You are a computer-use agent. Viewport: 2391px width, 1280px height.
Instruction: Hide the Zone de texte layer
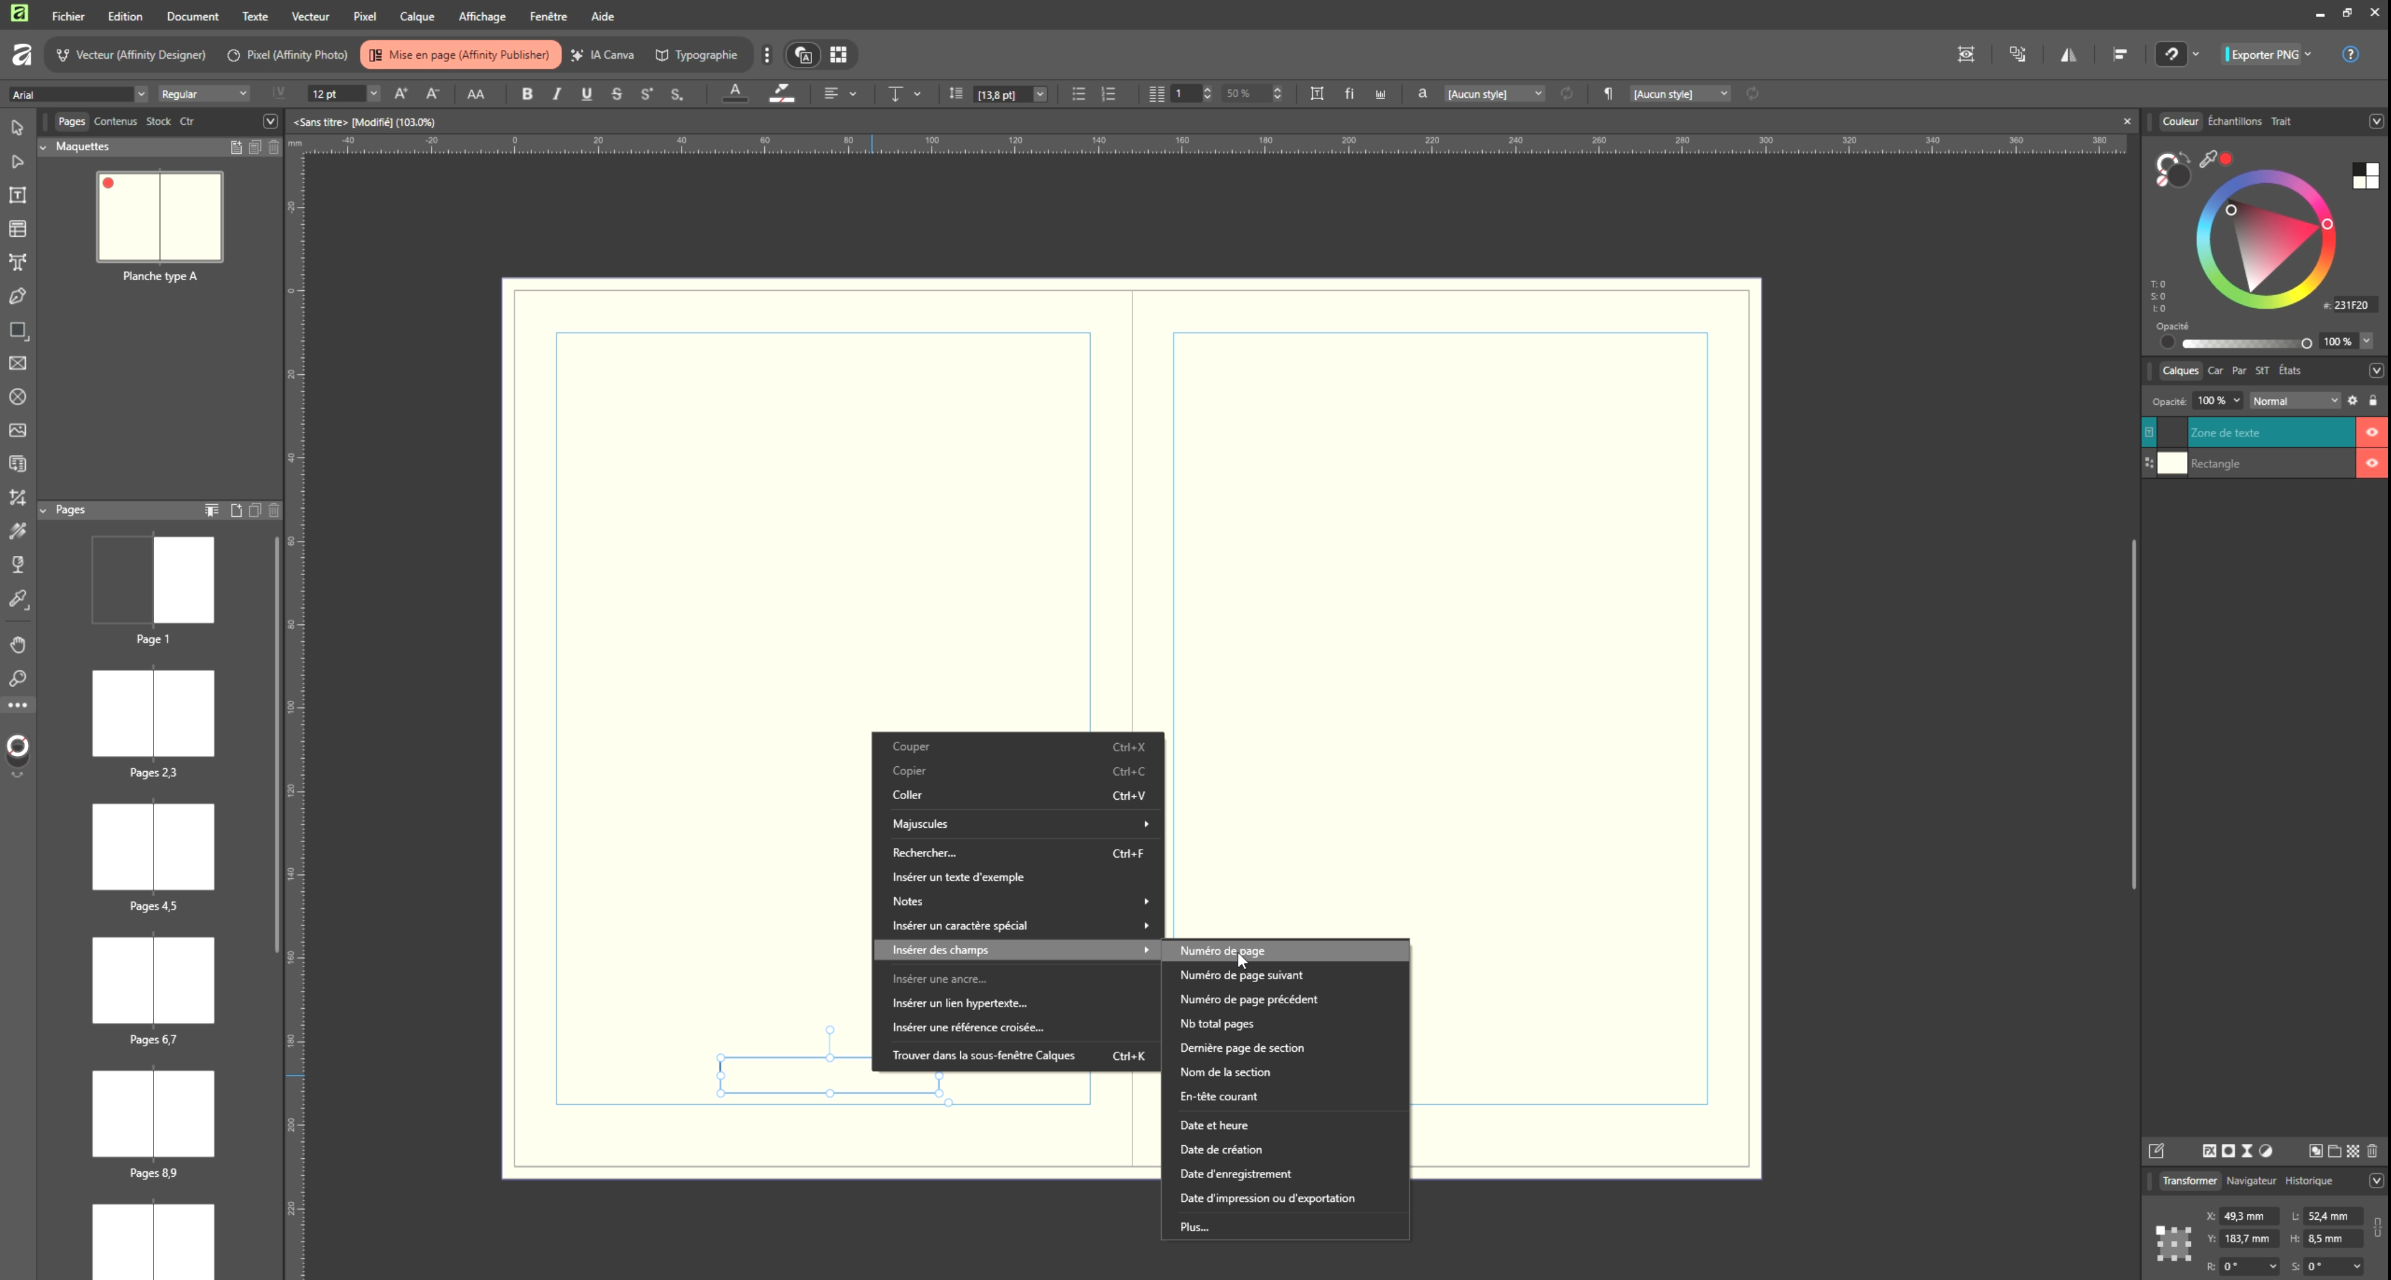(x=2371, y=432)
